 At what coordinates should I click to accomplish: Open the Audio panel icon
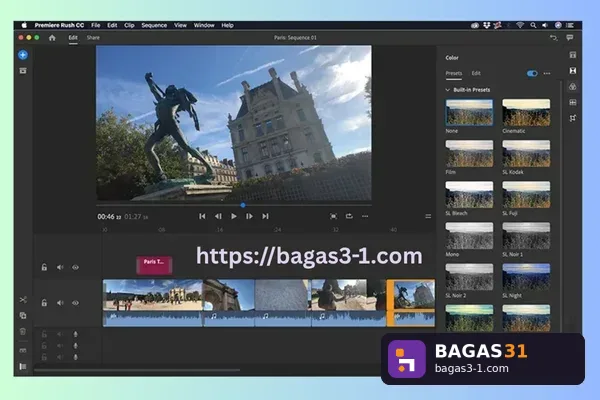pos(573,102)
